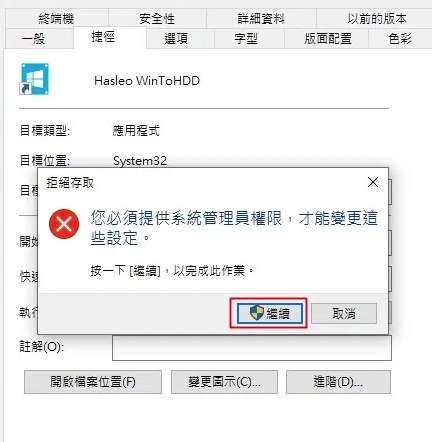Open 進階(D)... advanced settings
Viewport: 432px width, 442px height.
coord(338,382)
